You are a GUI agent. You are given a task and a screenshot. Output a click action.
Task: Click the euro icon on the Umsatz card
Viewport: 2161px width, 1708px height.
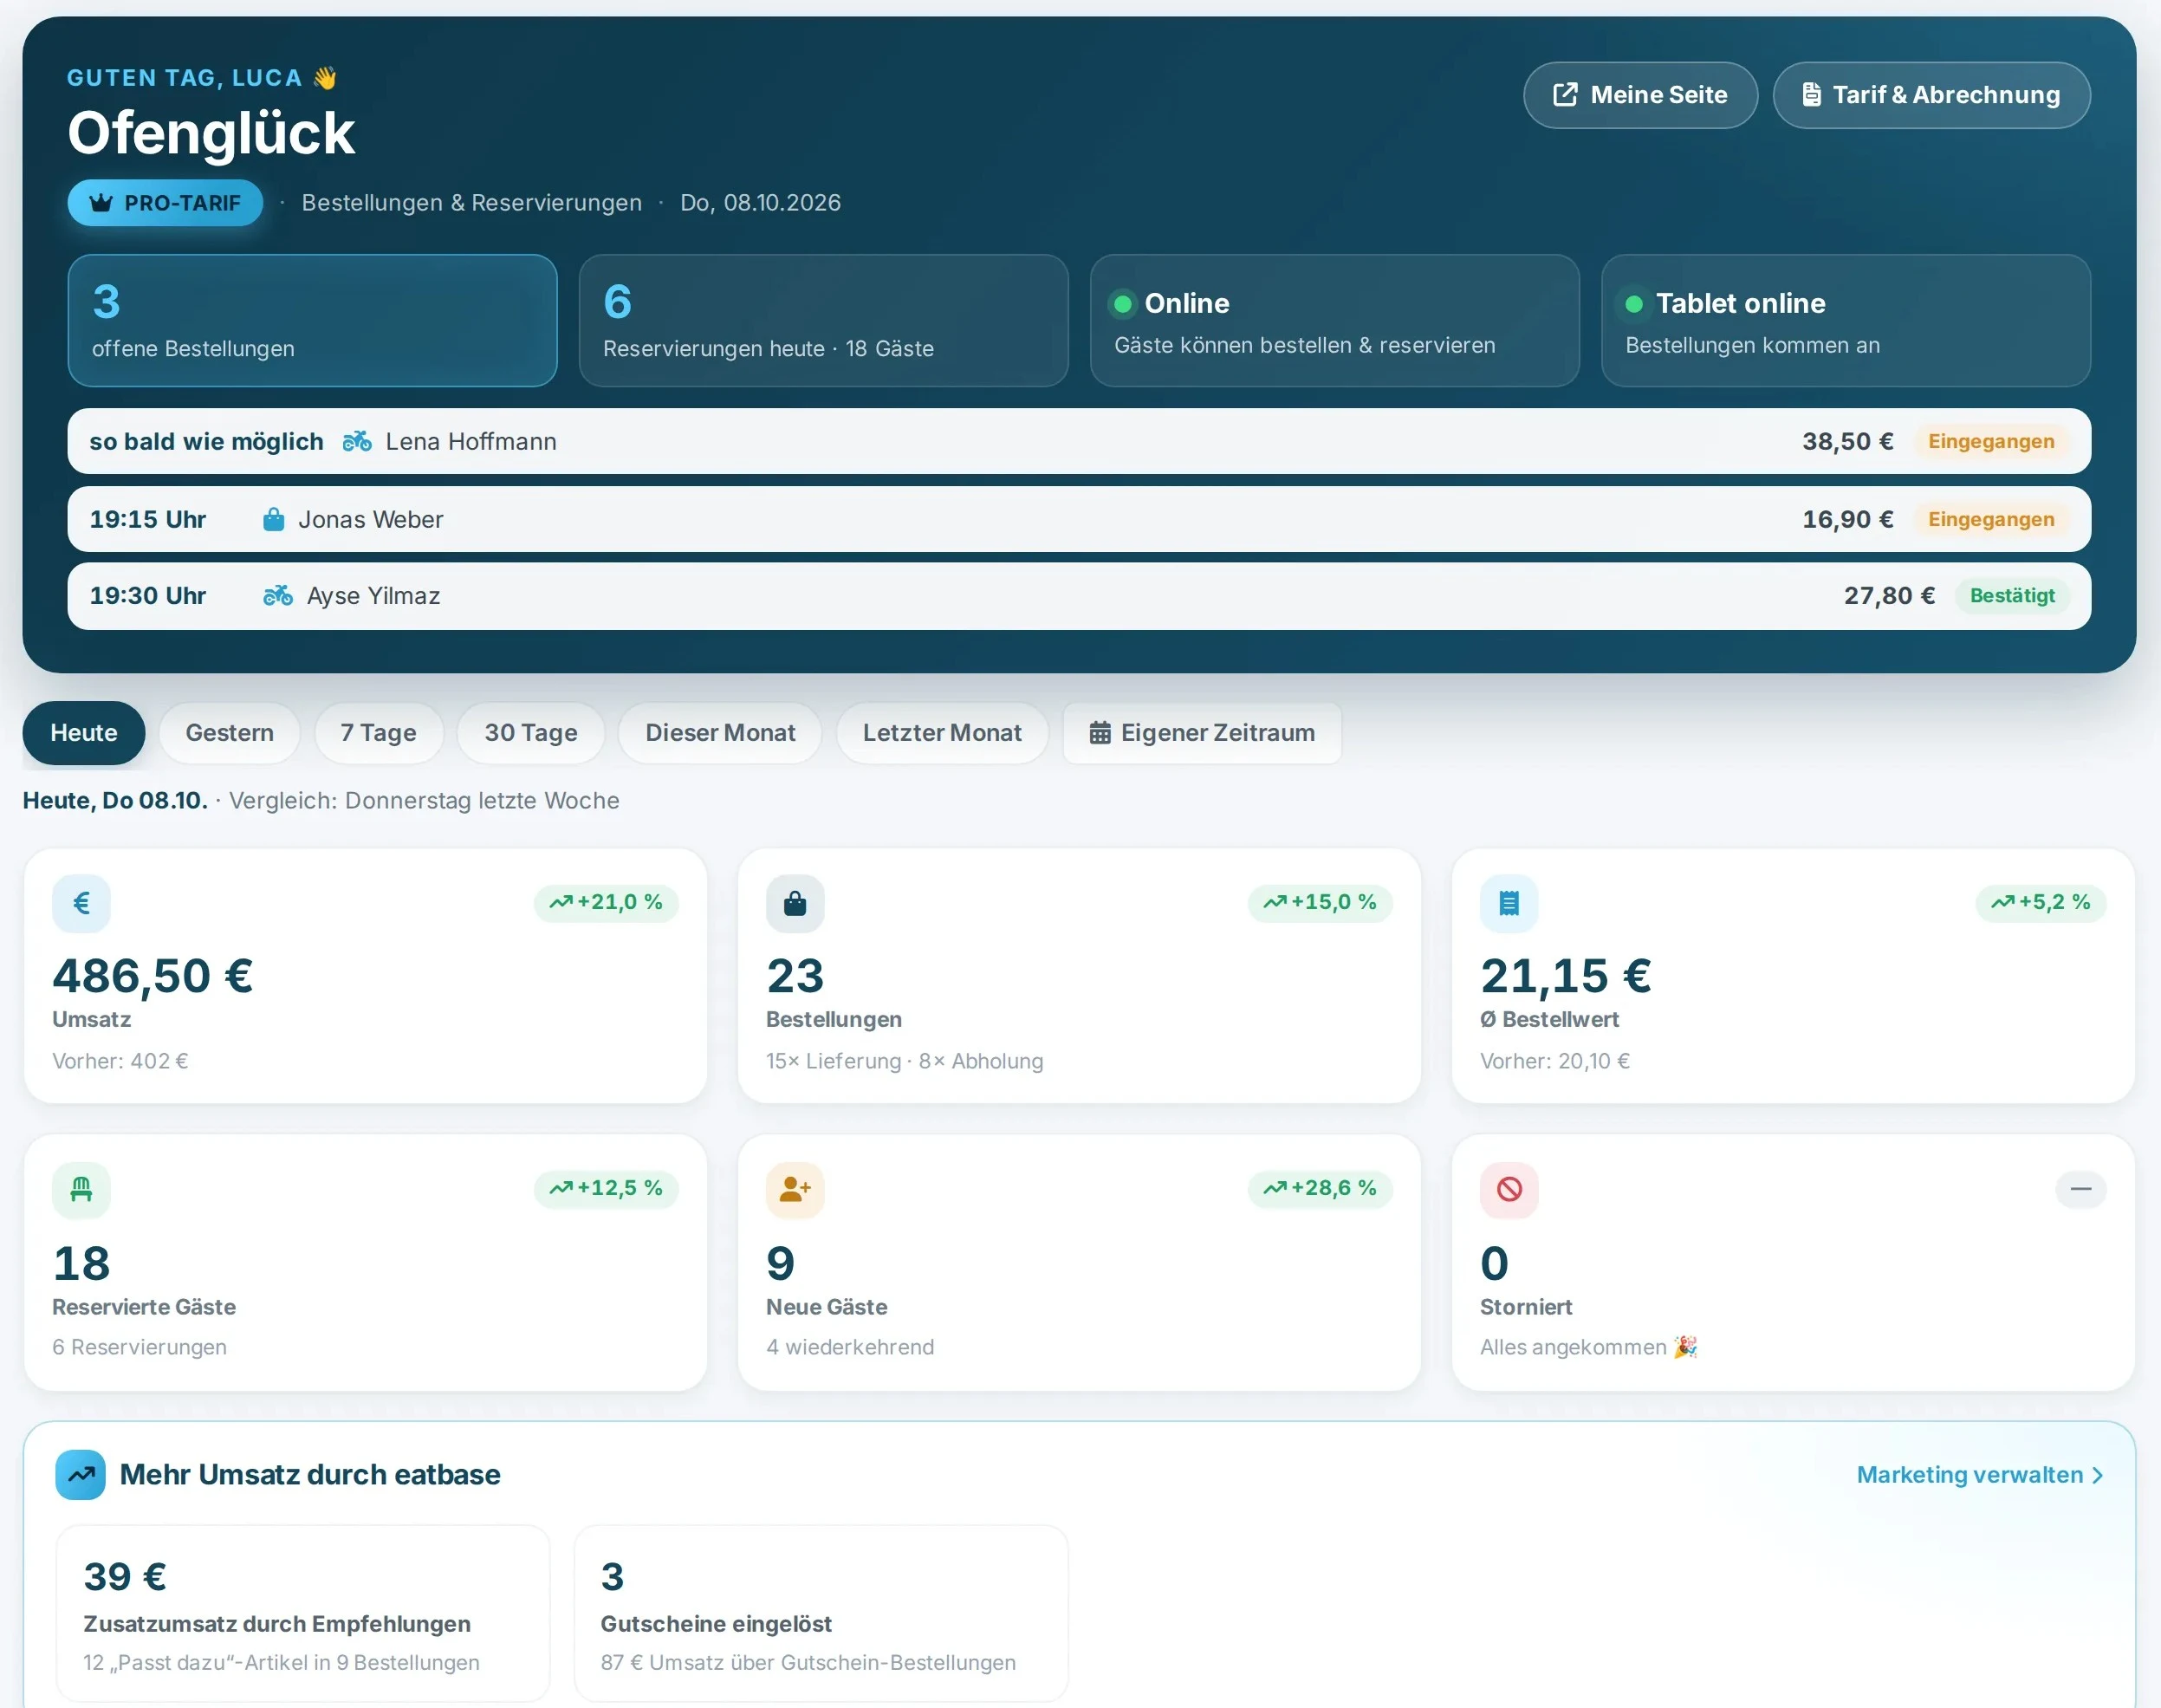click(x=81, y=903)
